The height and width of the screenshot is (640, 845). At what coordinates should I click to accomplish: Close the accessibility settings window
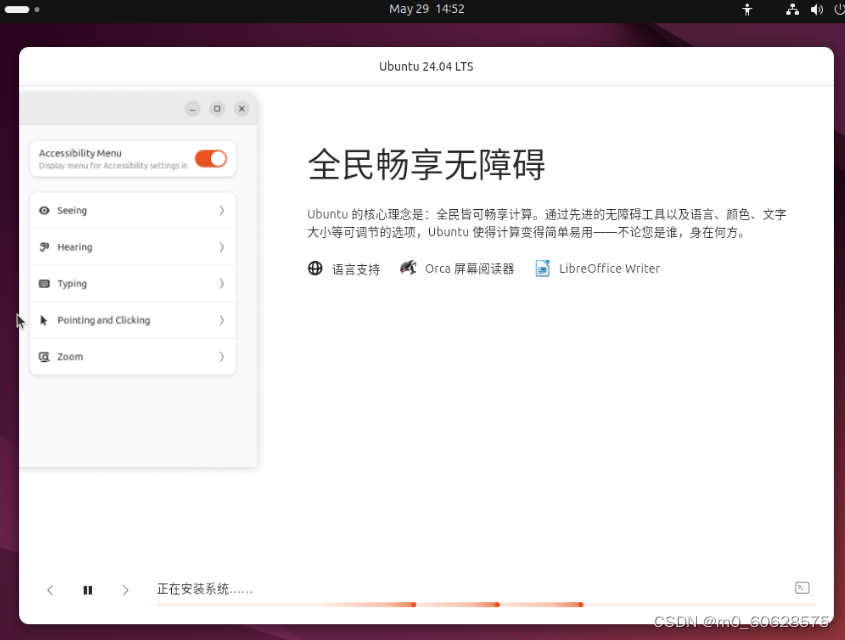tap(242, 109)
